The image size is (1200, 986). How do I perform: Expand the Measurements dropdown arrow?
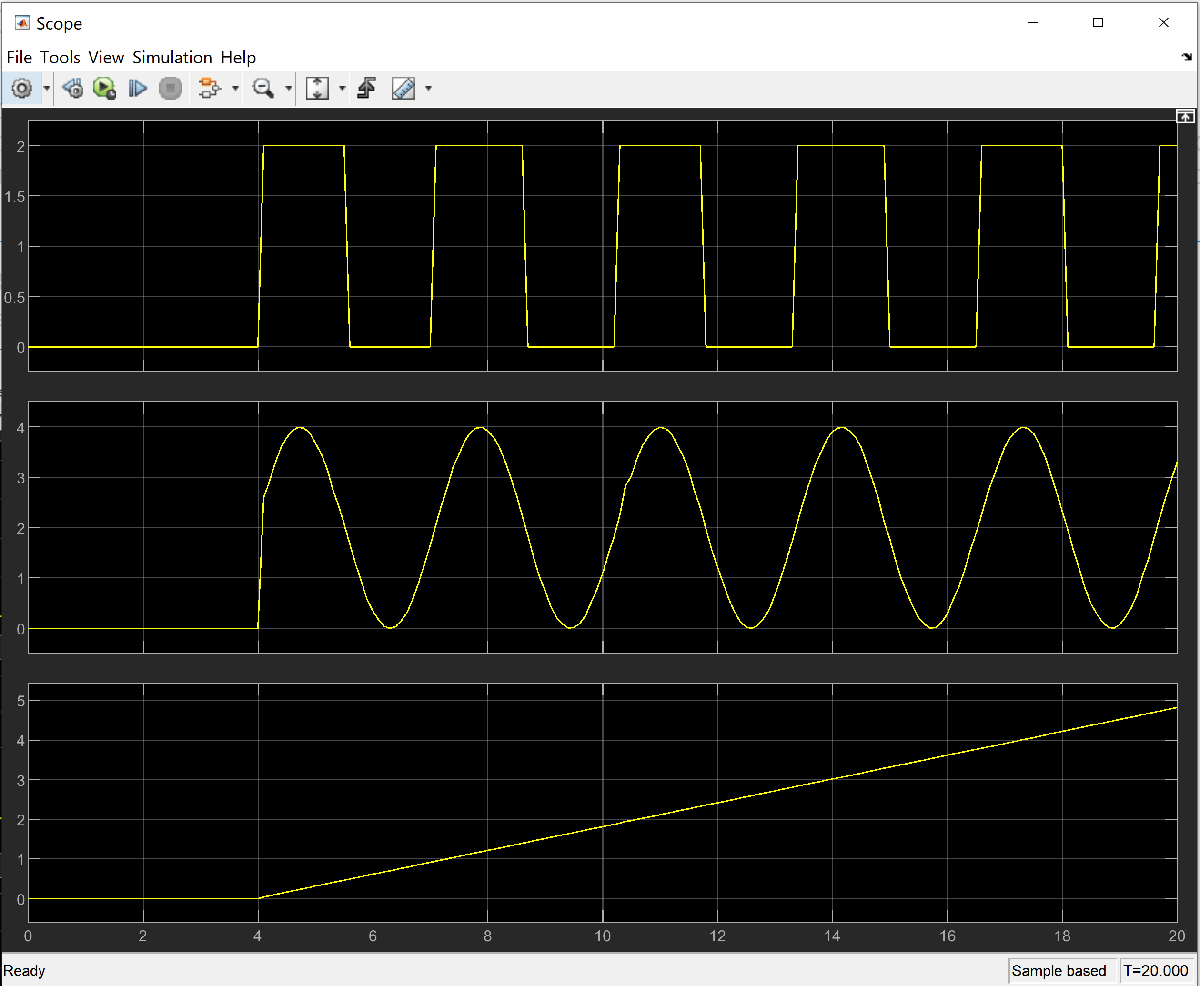tap(428, 89)
